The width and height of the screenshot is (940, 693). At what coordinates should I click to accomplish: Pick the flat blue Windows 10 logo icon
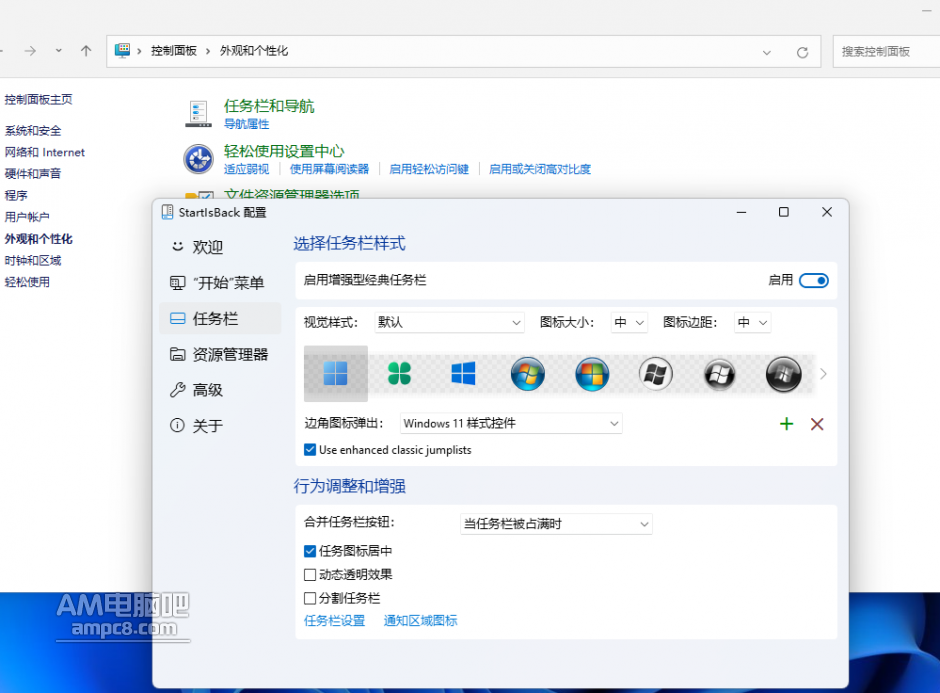463,373
